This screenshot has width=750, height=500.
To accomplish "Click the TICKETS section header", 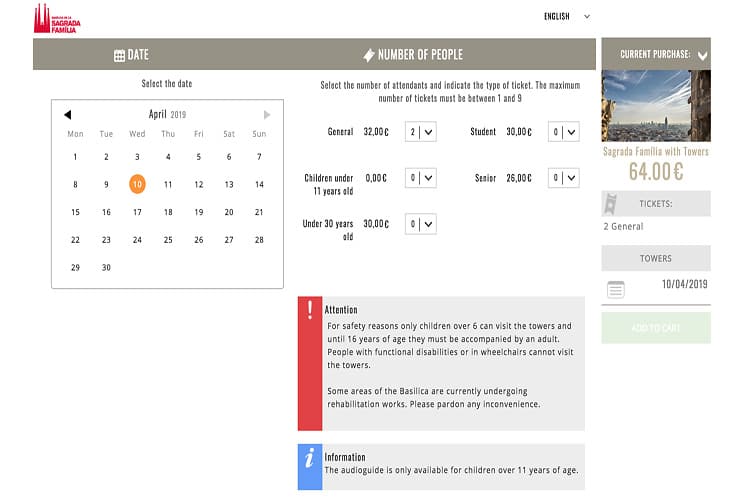I will coord(656,204).
